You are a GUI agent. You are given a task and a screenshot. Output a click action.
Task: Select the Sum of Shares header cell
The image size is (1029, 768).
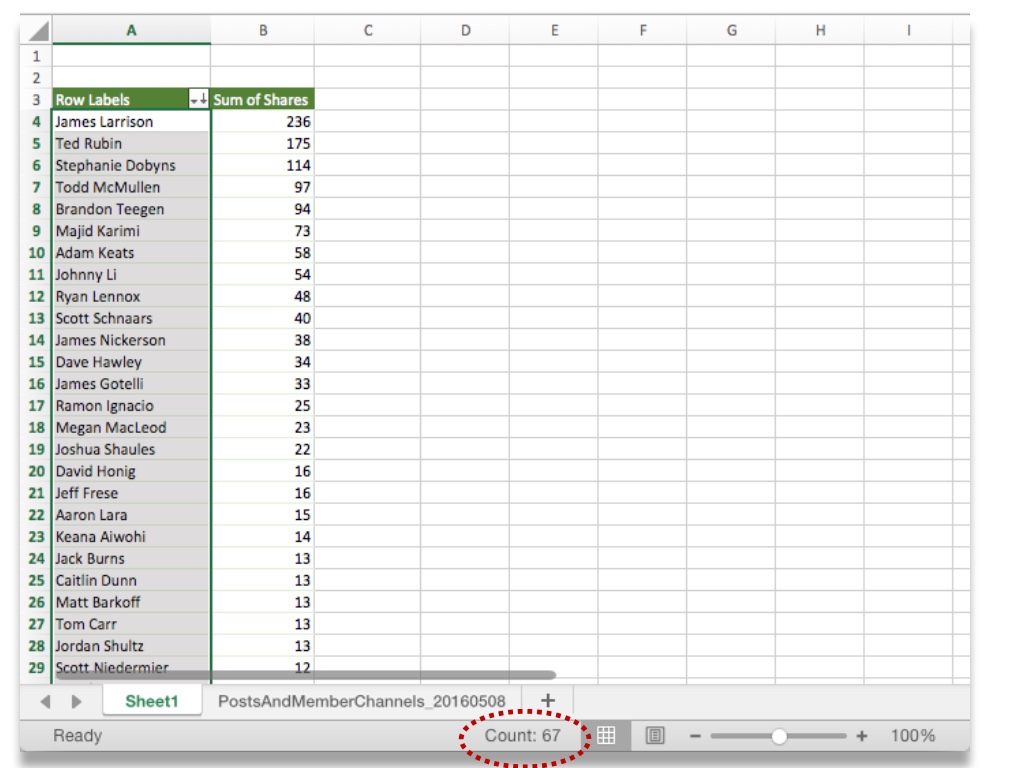[262, 99]
